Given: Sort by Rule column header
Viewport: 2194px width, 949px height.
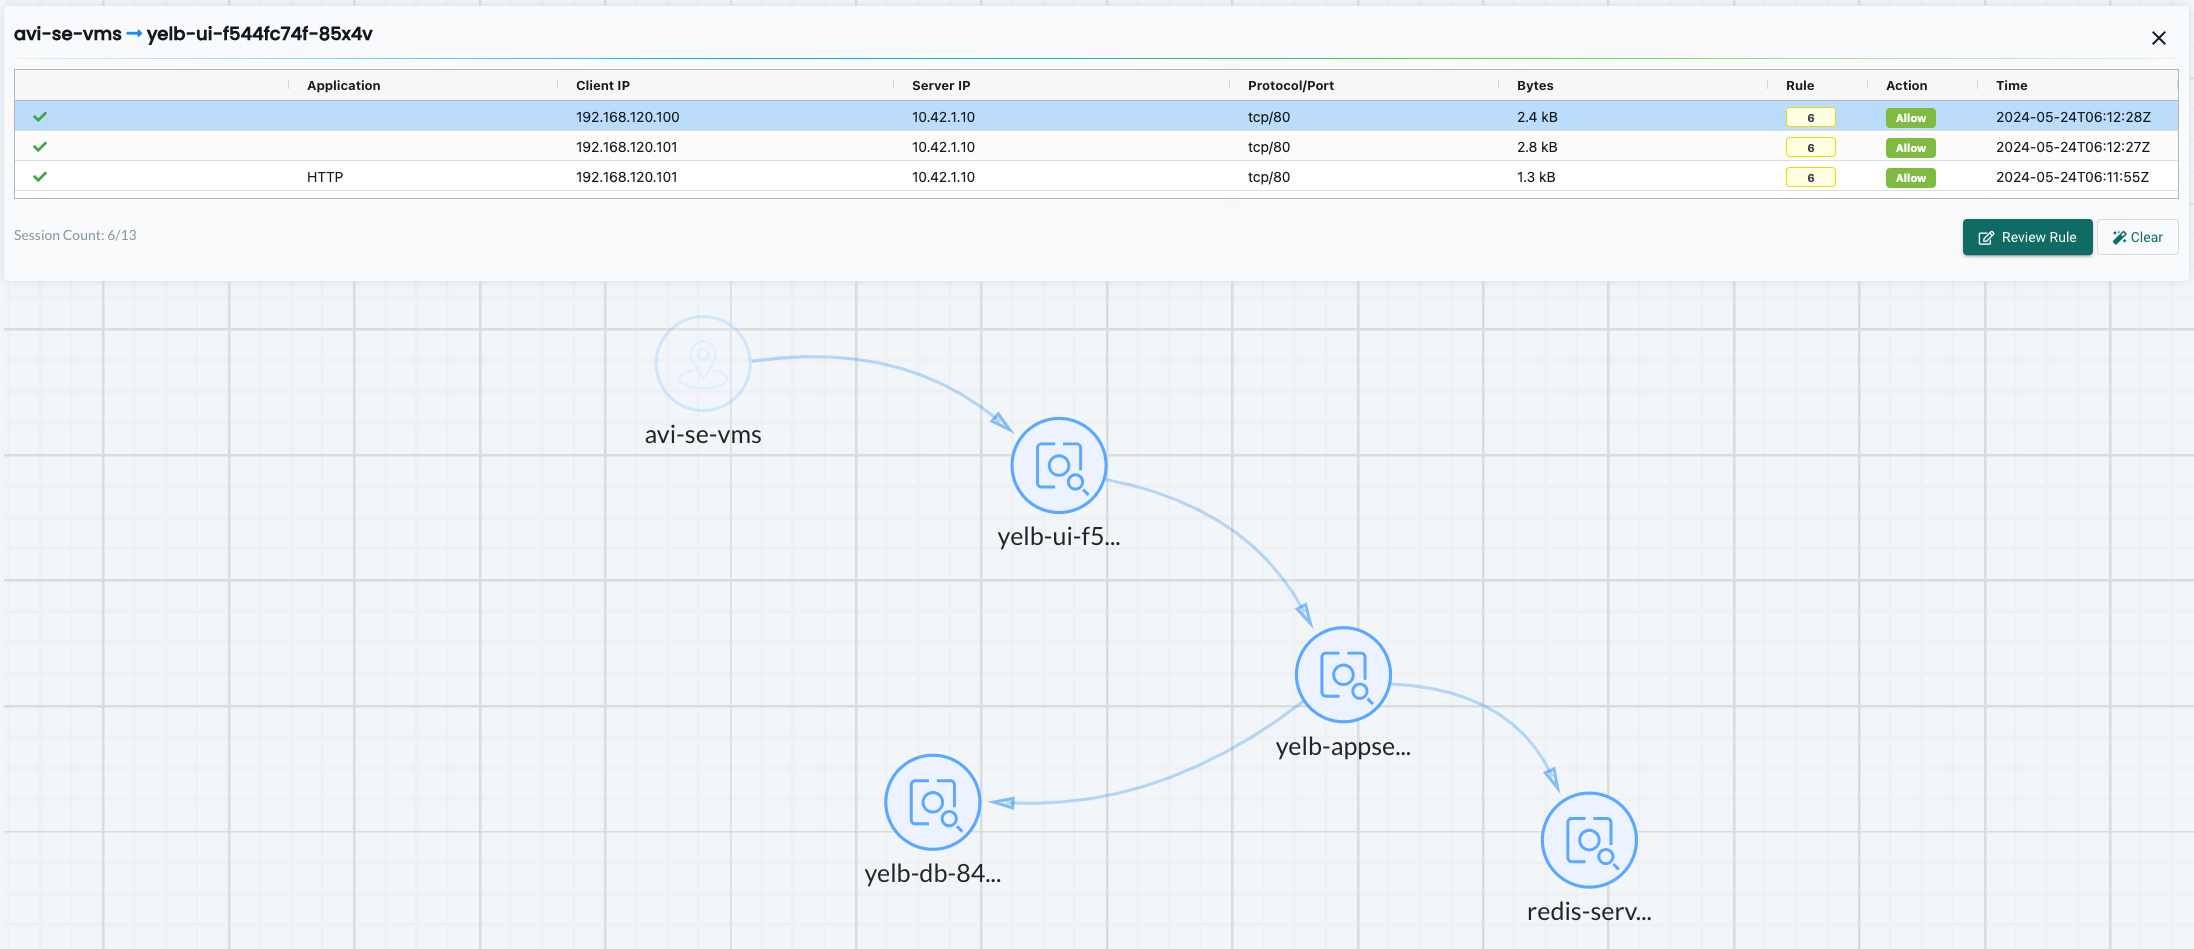Looking at the screenshot, I should [x=1800, y=86].
